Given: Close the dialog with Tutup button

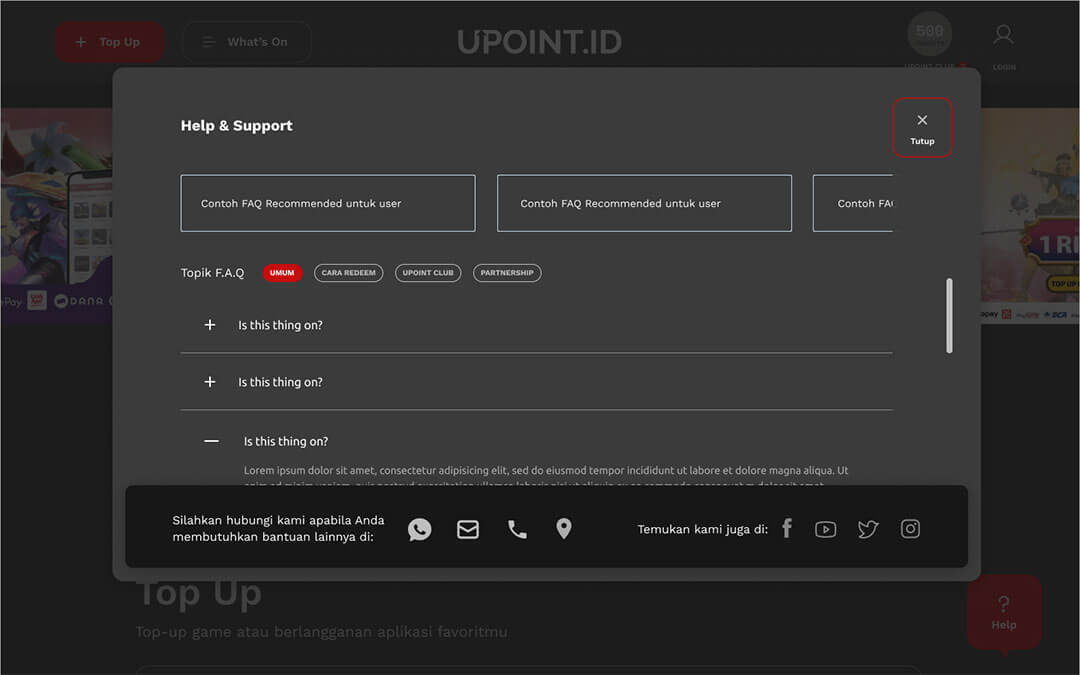Looking at the screenshot, I should click(x=922, y=128).
